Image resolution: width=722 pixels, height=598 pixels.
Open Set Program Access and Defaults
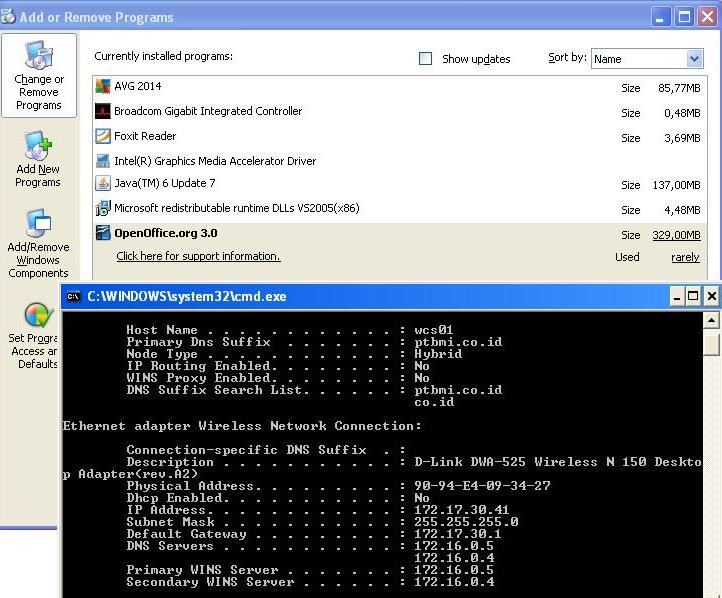(36, 335)
